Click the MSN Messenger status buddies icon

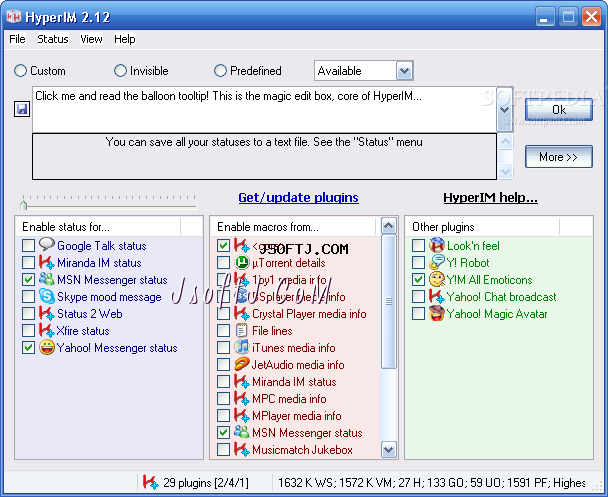coord(47,279)
